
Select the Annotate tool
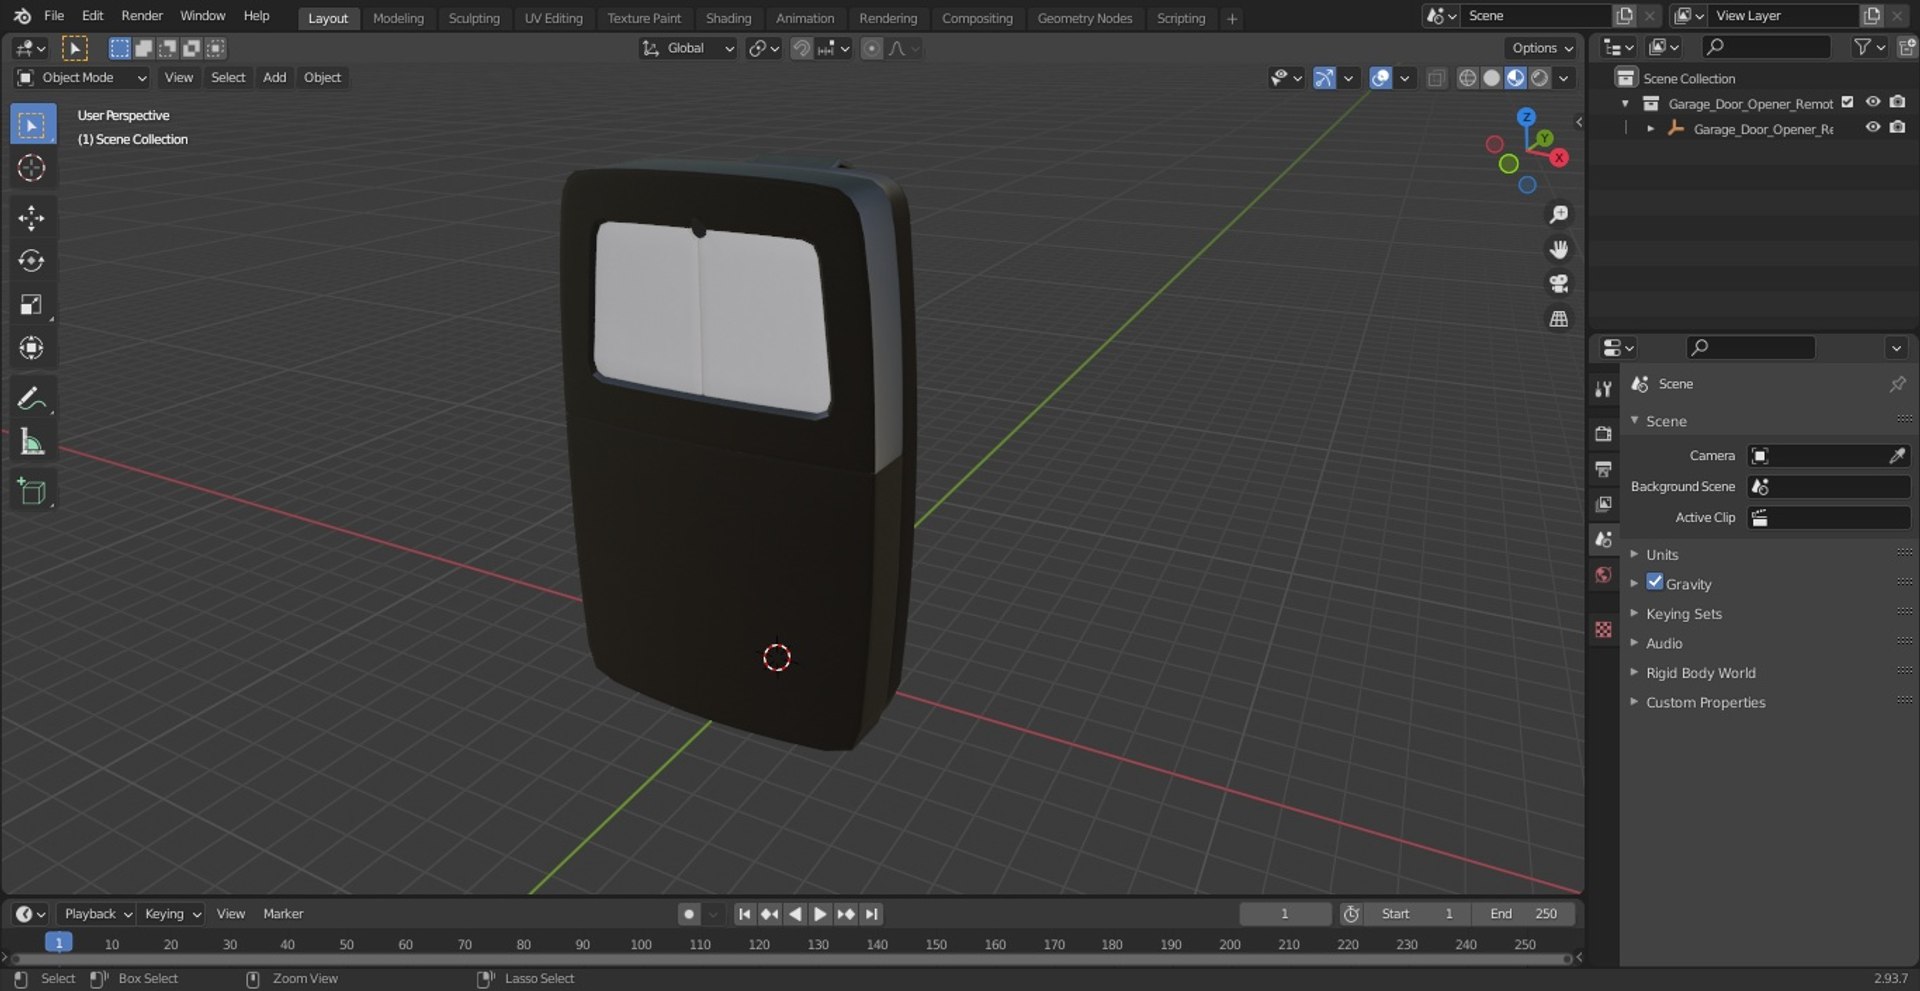(32, 398)
